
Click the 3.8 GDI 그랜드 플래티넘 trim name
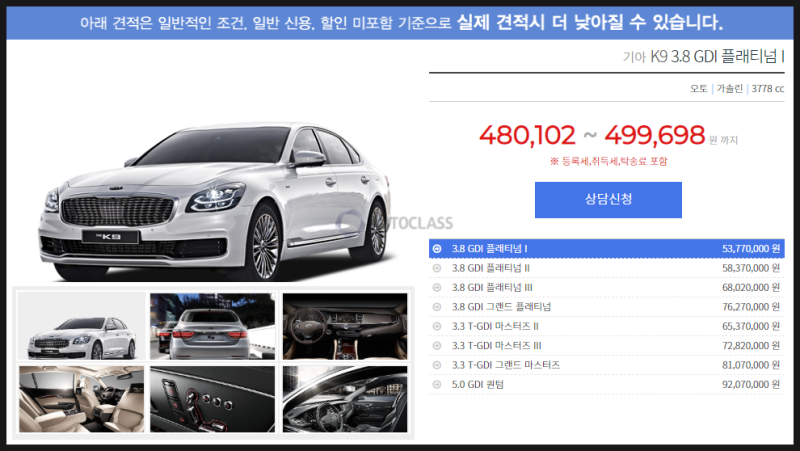coord(501,307)
